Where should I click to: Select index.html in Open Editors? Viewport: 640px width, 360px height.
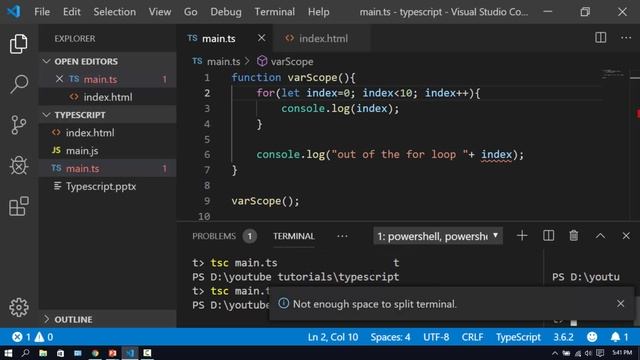click(x=108, y=97)
